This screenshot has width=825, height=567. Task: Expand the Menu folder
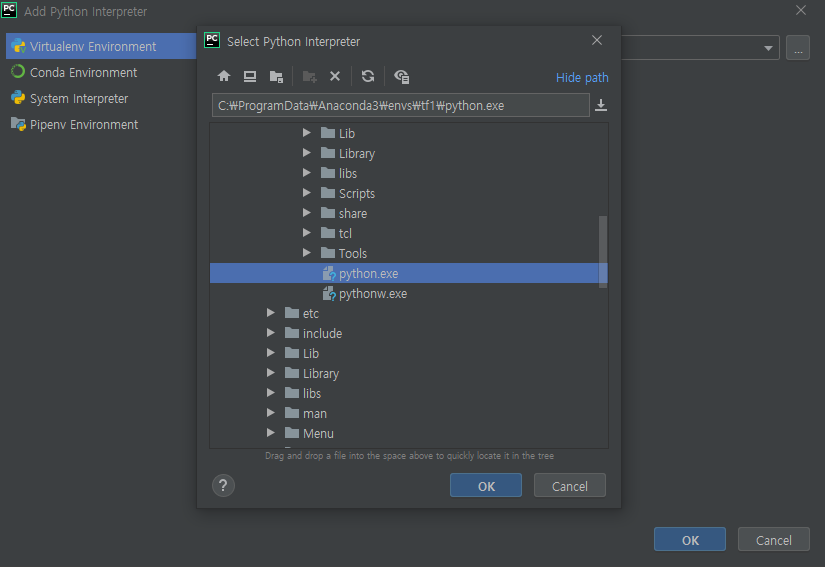(270, 433)
